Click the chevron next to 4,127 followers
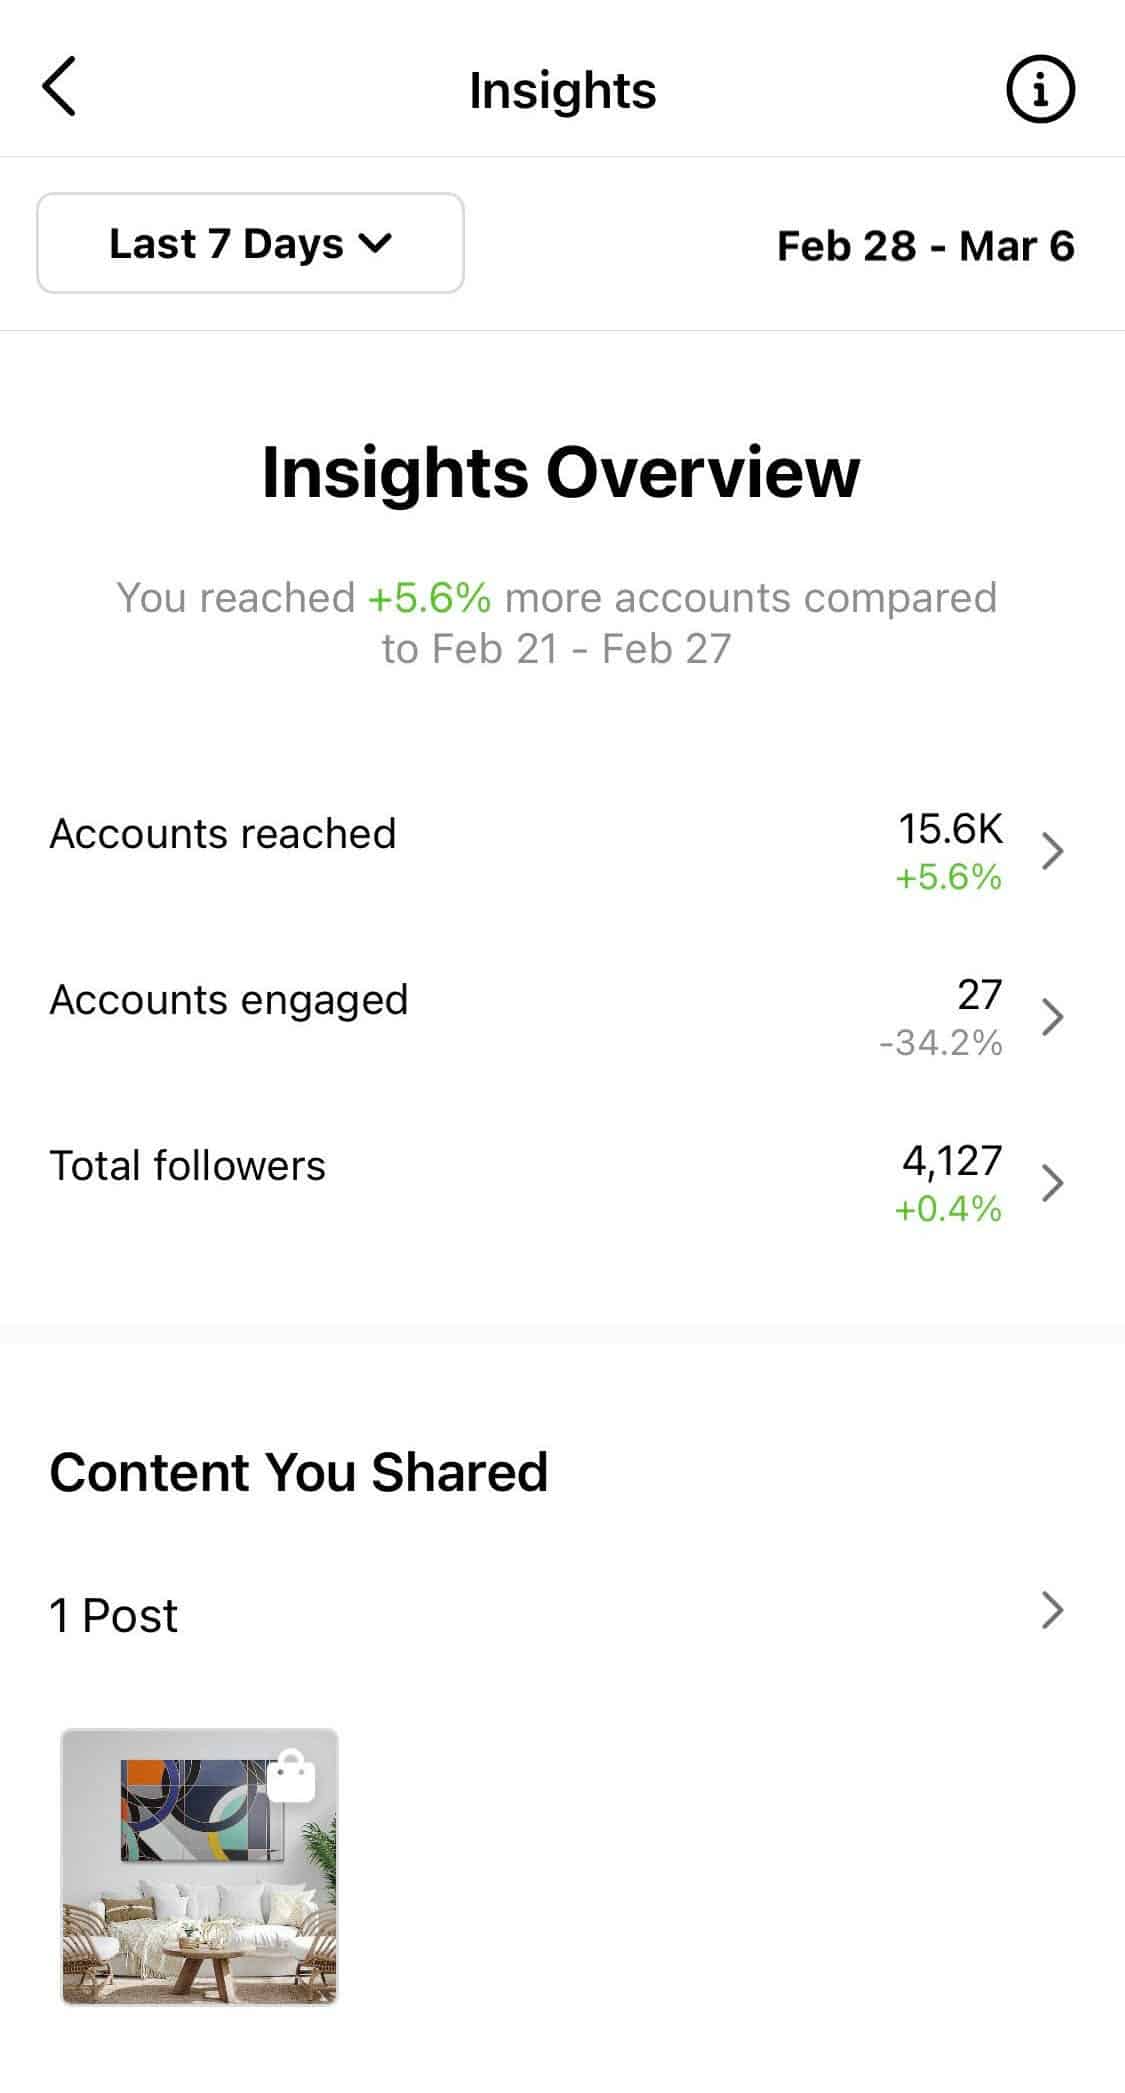1125x2093 pixels. pos(1051,1183)
